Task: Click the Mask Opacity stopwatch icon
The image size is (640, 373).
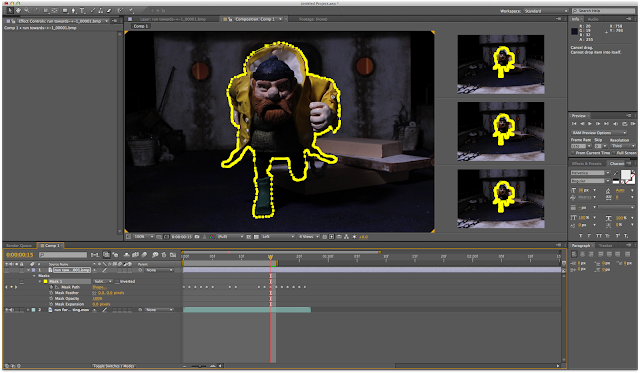Action: pyautogui.click(x=51, y=299)
